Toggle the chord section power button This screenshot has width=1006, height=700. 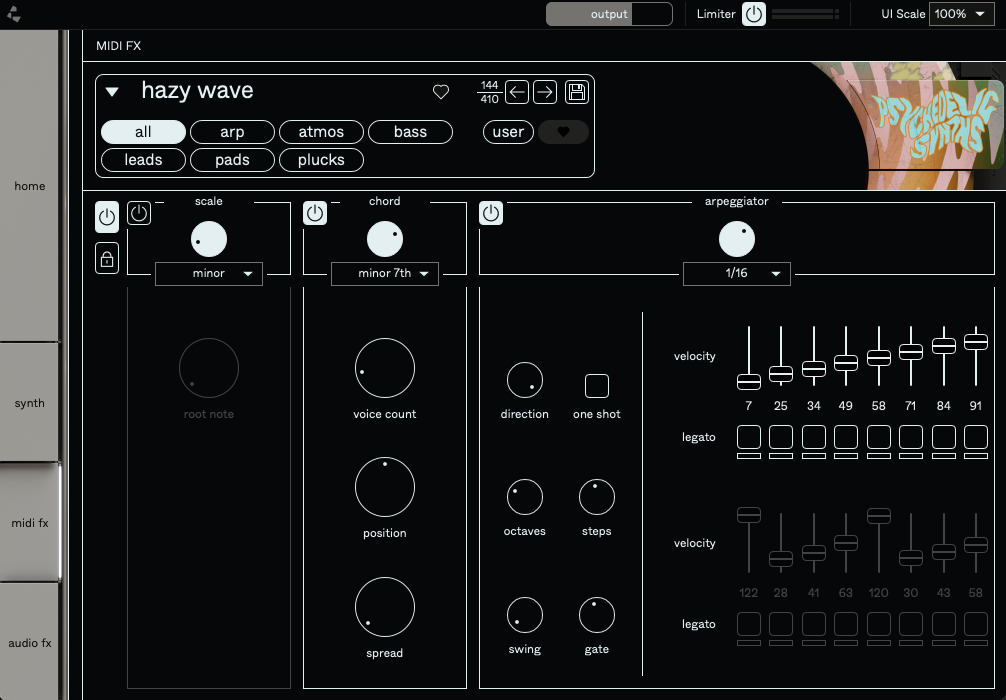315,213
